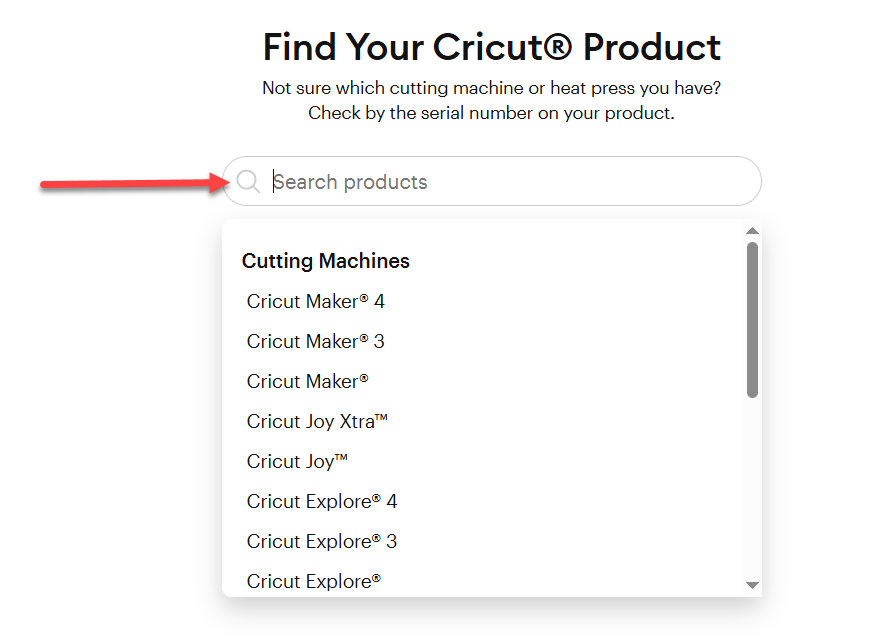875x640 pixels.
Task: Choose Cricut Explore 3
Action: 321,541
